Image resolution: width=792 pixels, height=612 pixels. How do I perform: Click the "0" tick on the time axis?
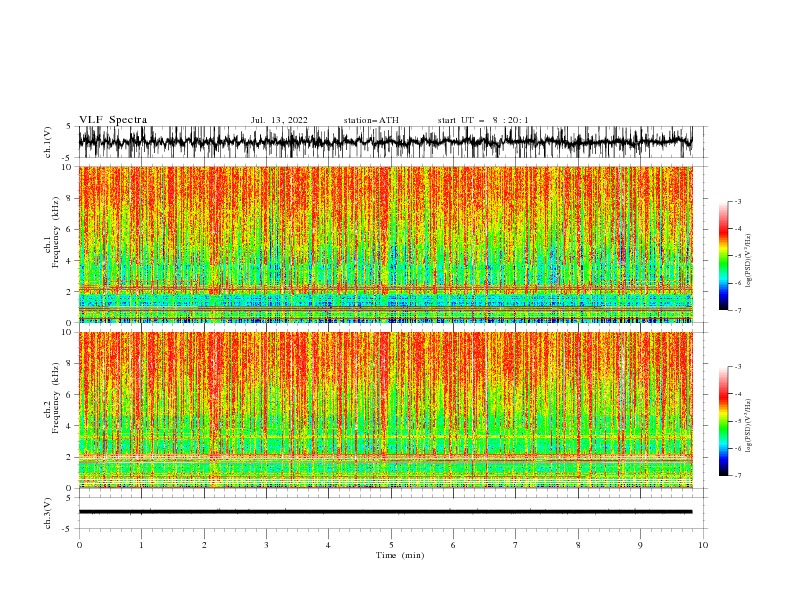pos(79,545)
